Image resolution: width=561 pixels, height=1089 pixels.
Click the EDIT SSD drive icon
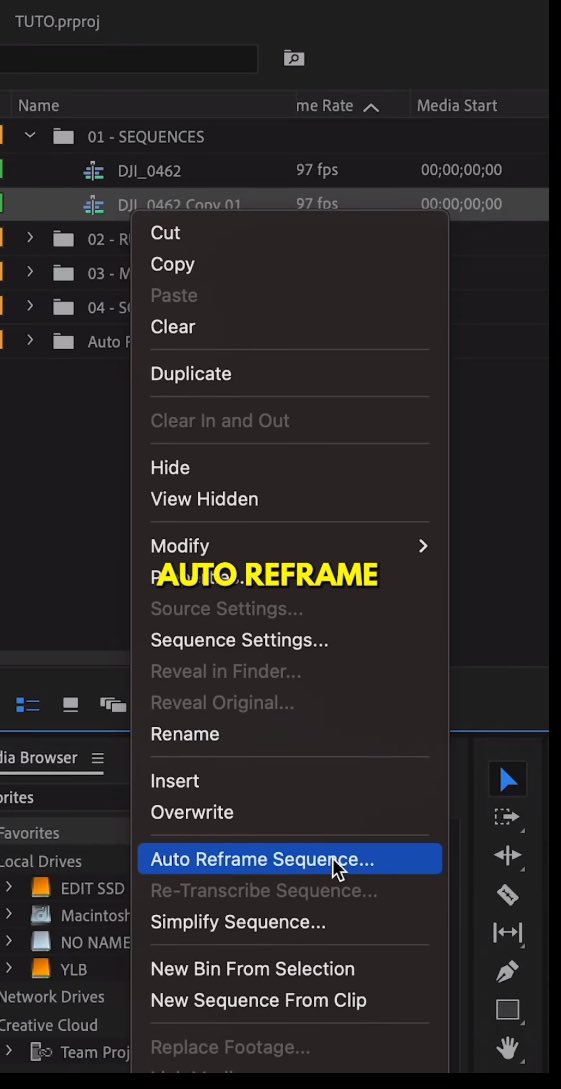point(41,888)
